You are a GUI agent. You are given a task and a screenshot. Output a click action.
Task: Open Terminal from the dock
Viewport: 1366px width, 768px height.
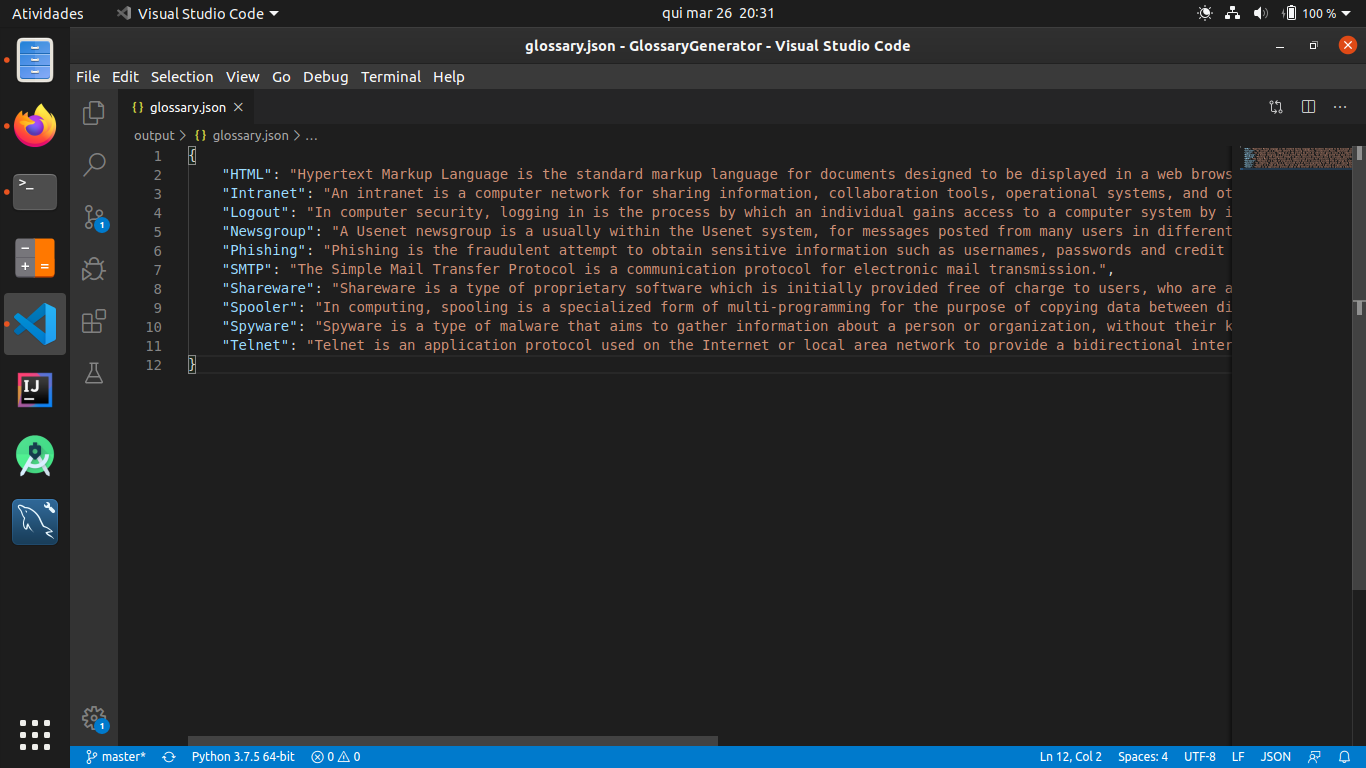[x=35, y=192]
